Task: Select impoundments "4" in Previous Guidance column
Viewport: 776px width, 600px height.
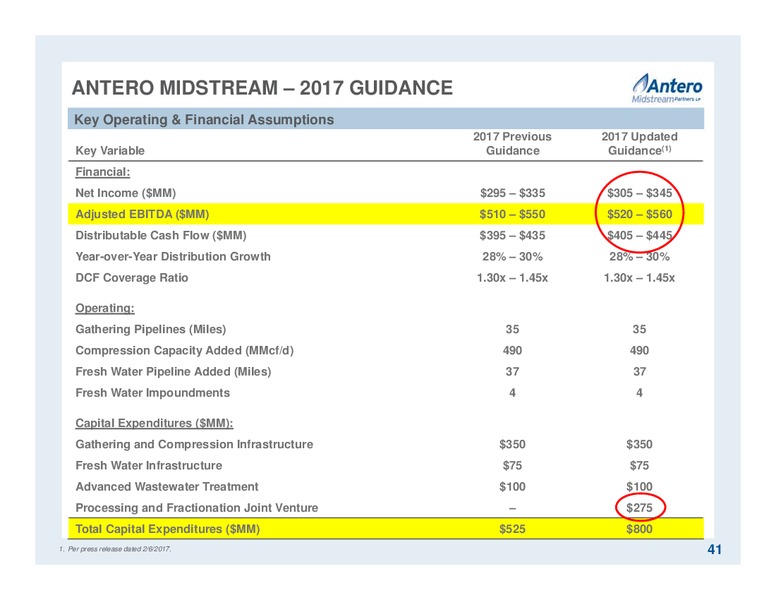Action: coord(512,393)
